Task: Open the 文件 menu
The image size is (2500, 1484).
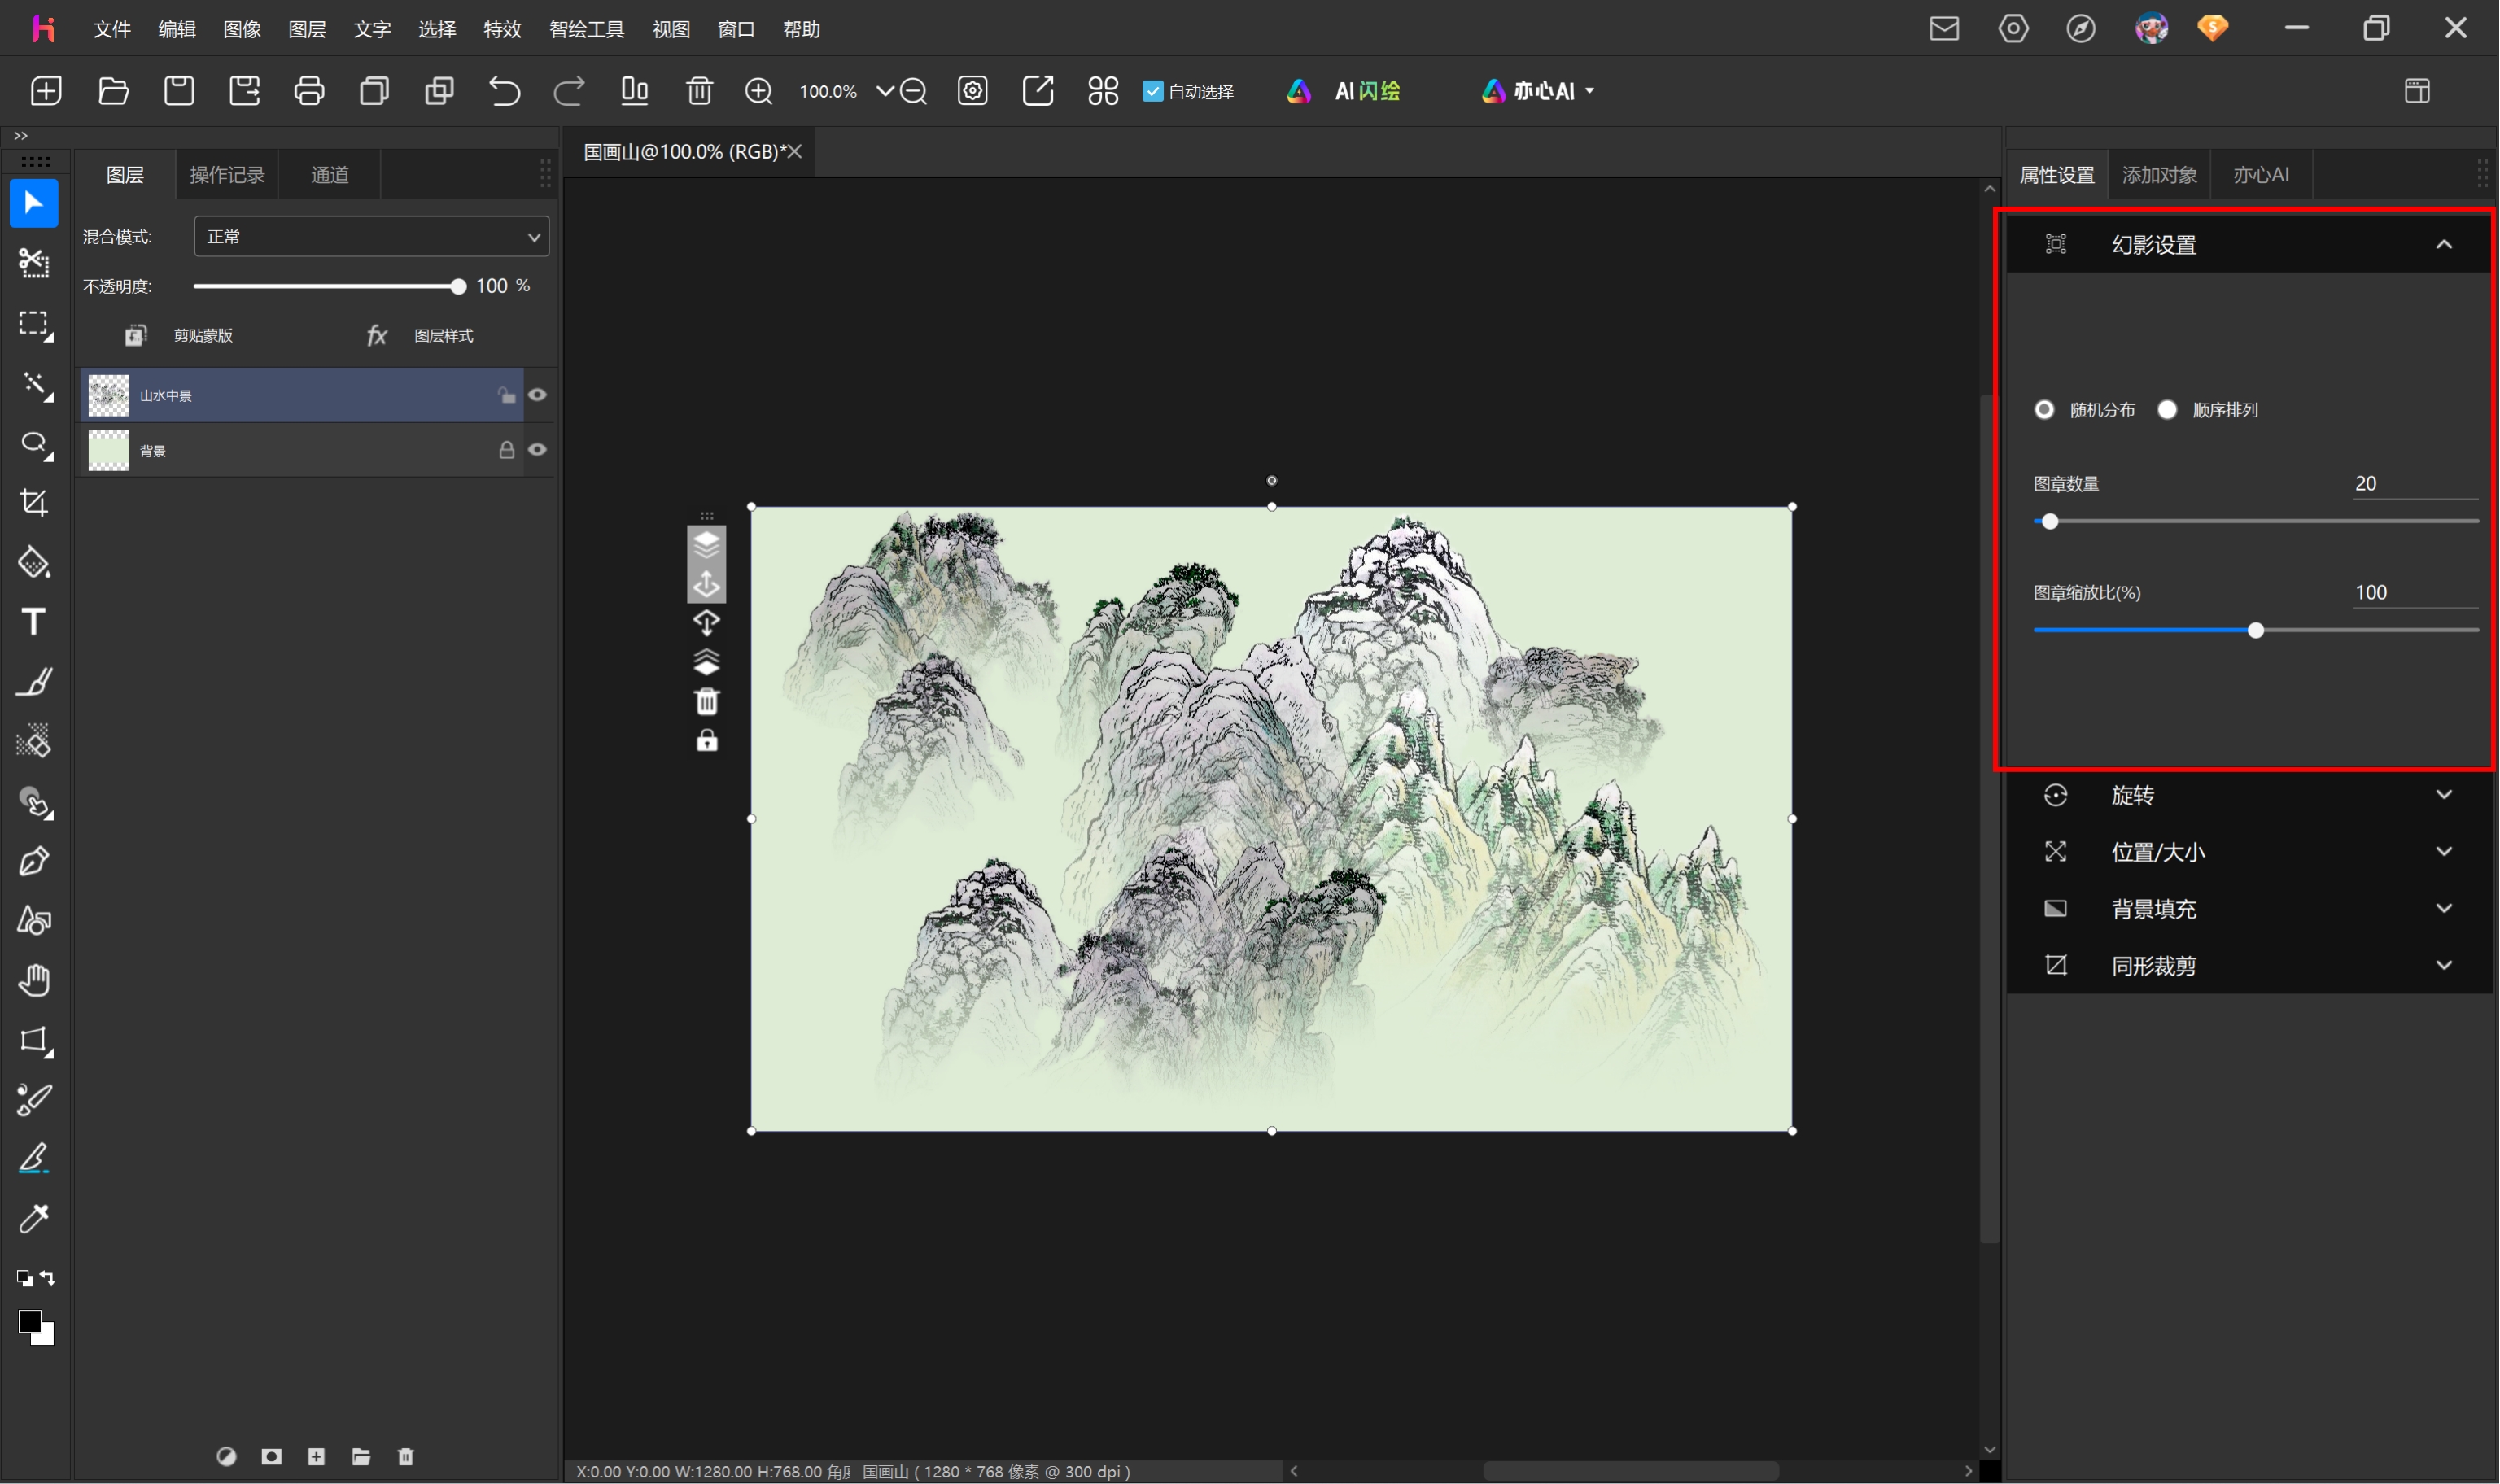Action: click(112, 29)
